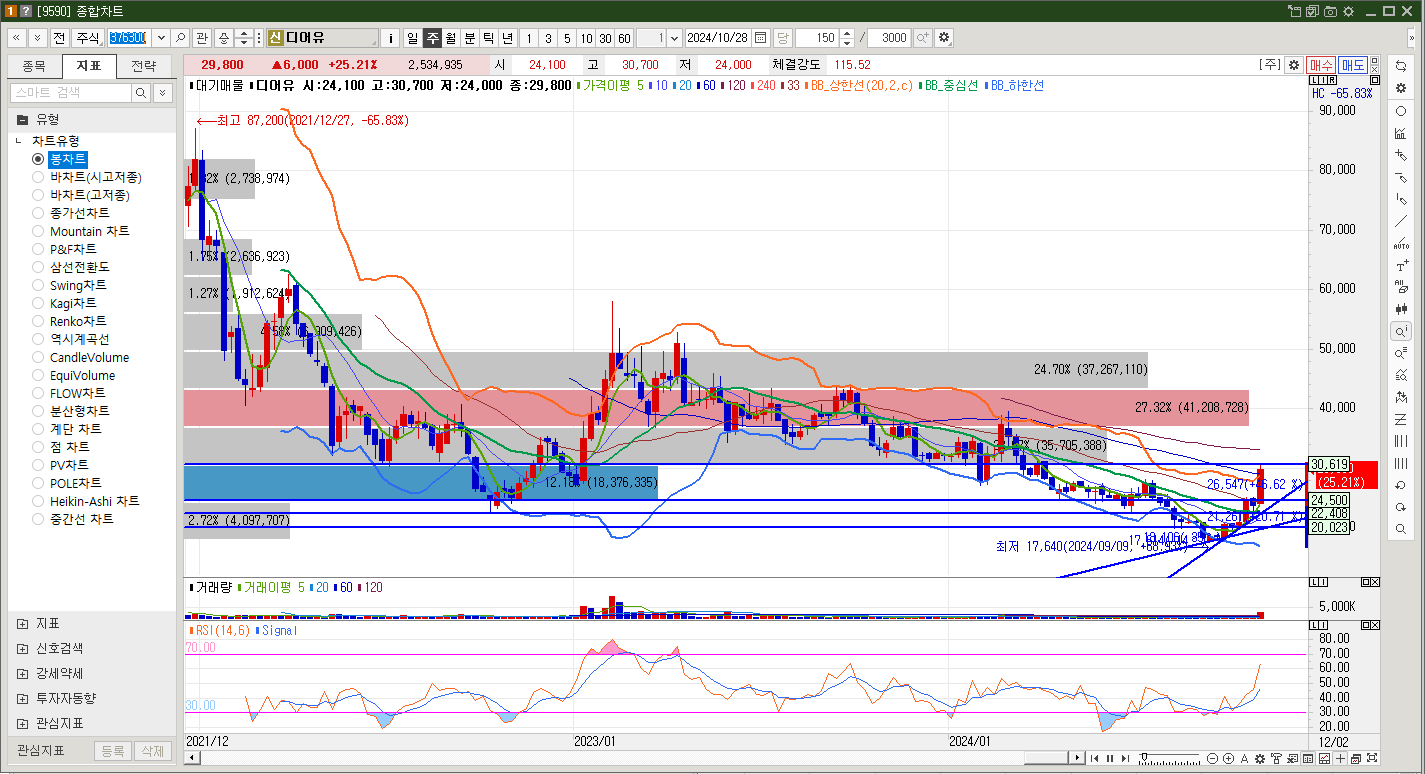Click the chart-header gear next to [주]
Image resolution: width=1425 pixels, height=774 pixels.
[x=1294, y=64]
